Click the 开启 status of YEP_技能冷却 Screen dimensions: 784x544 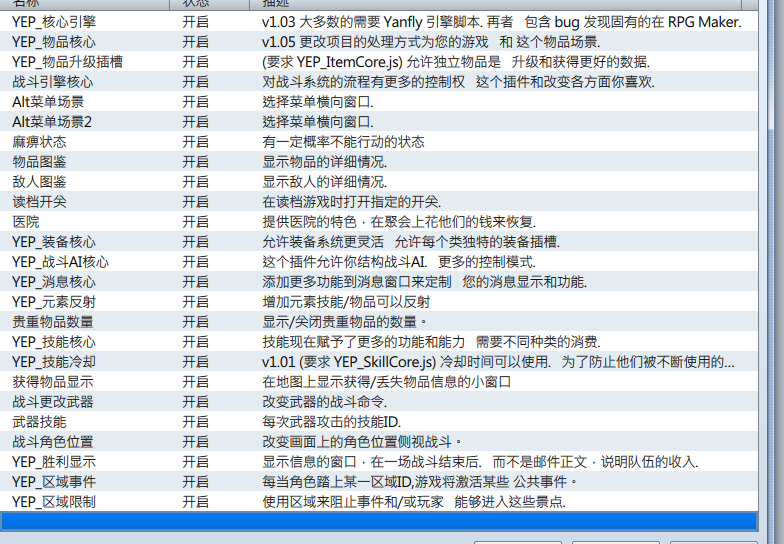point(196,362)
